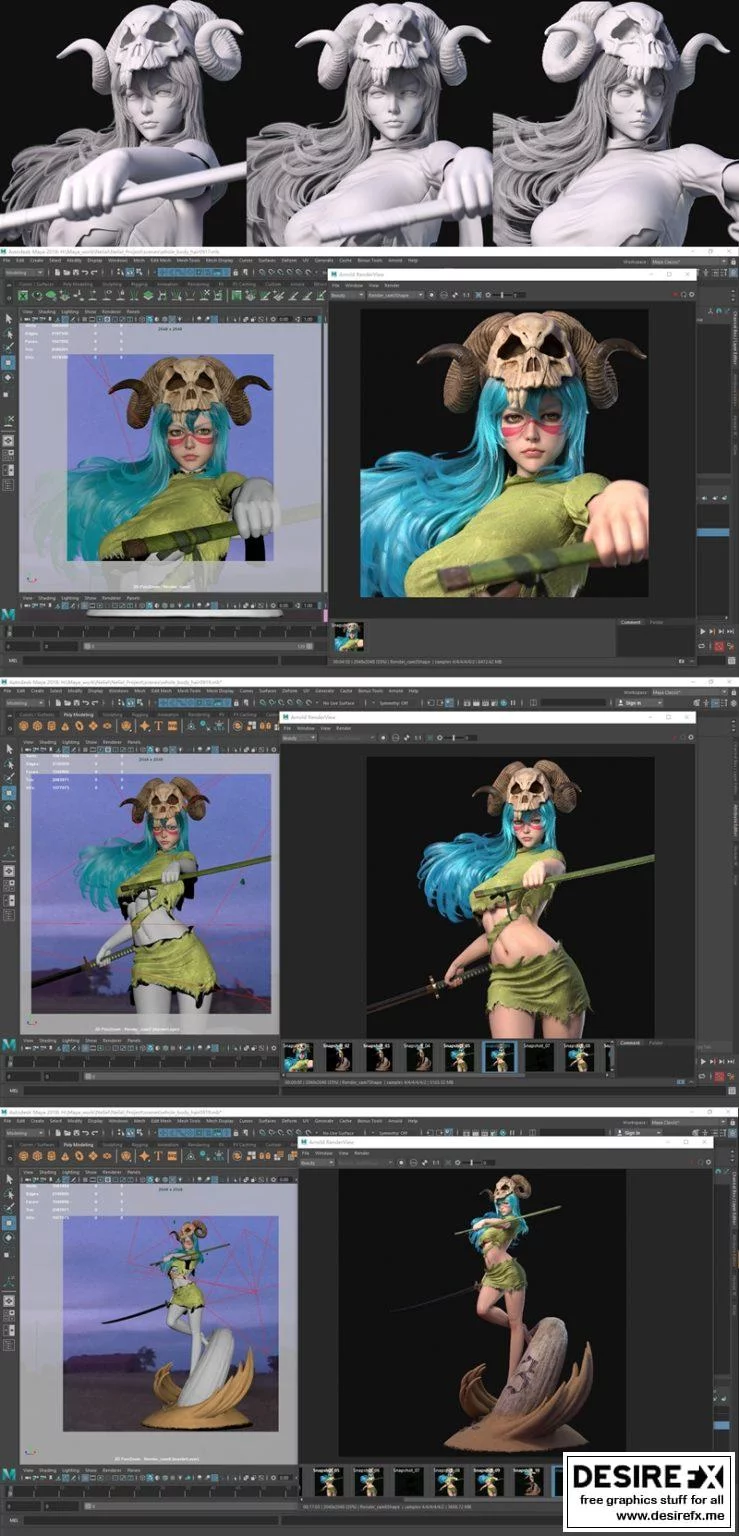739x1536 pixels.
Task: Switch to the Poly Modeling shelf tab in the half-body window
Action: 78,715
